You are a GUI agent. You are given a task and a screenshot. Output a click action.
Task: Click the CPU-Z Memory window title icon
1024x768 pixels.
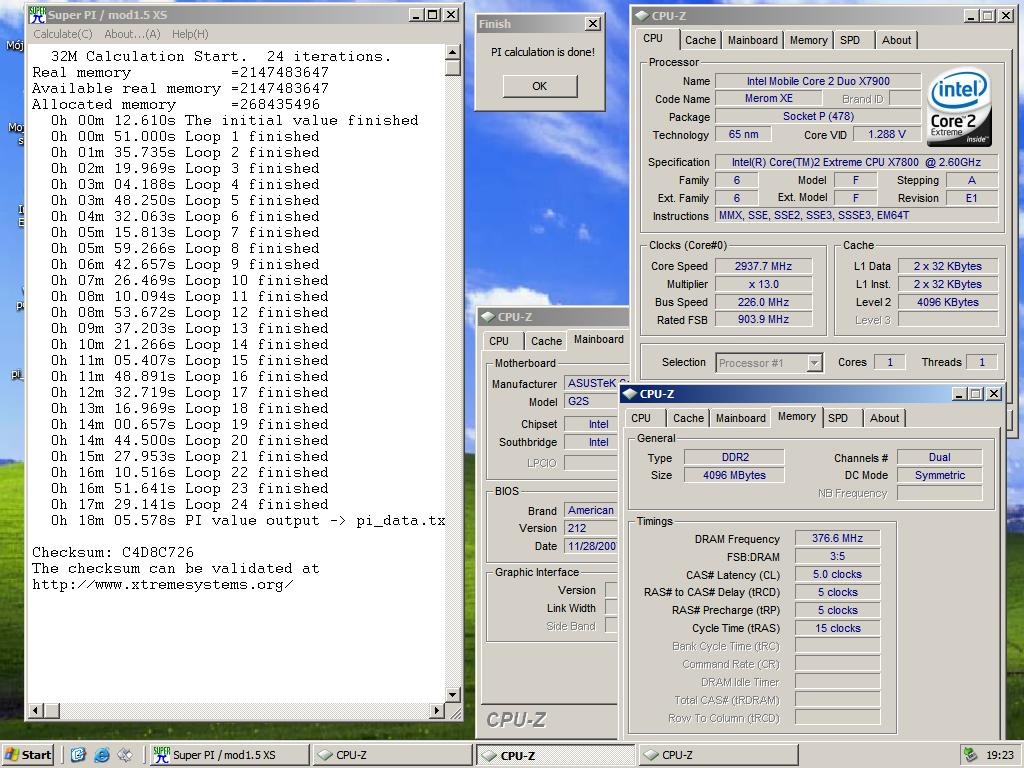pyautogui.click(x=630, y=394)
